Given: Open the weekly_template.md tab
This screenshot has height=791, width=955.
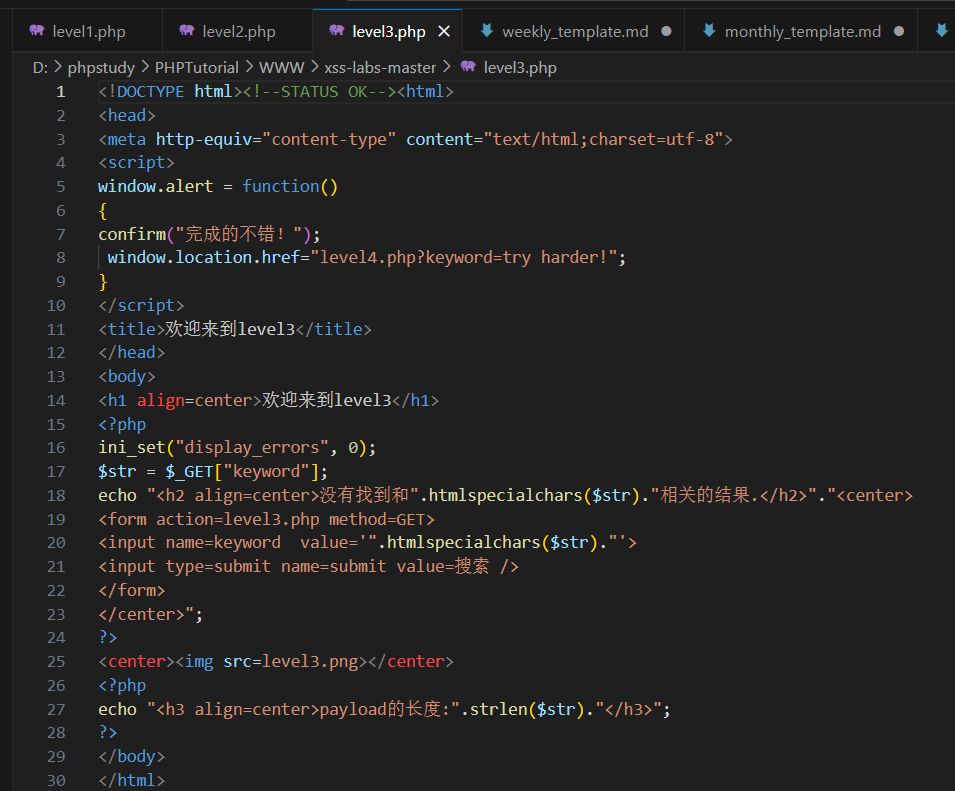Looking at the screenshot, I should pyautogui.click(x=575, y=31).
